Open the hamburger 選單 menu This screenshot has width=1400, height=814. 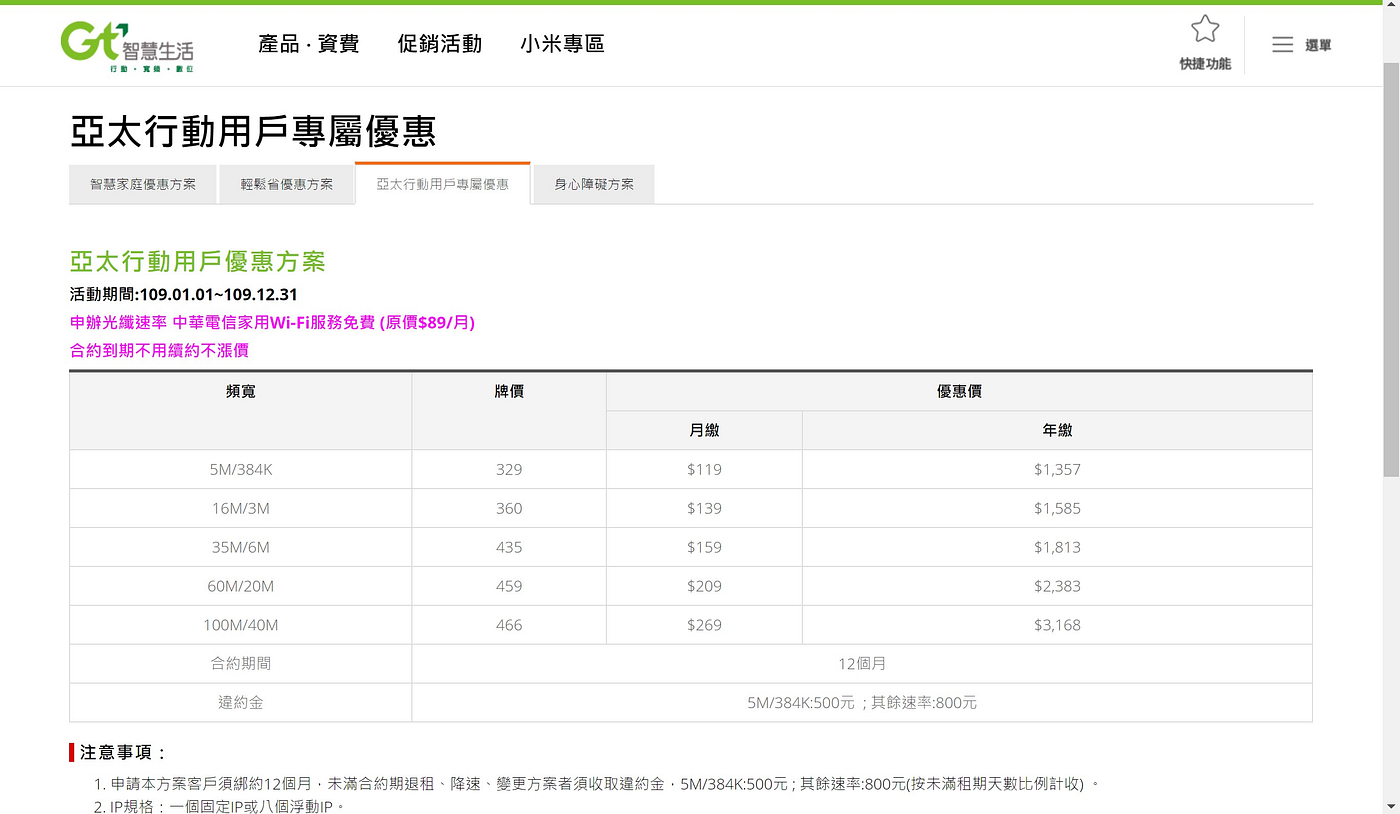[1301, 45]
